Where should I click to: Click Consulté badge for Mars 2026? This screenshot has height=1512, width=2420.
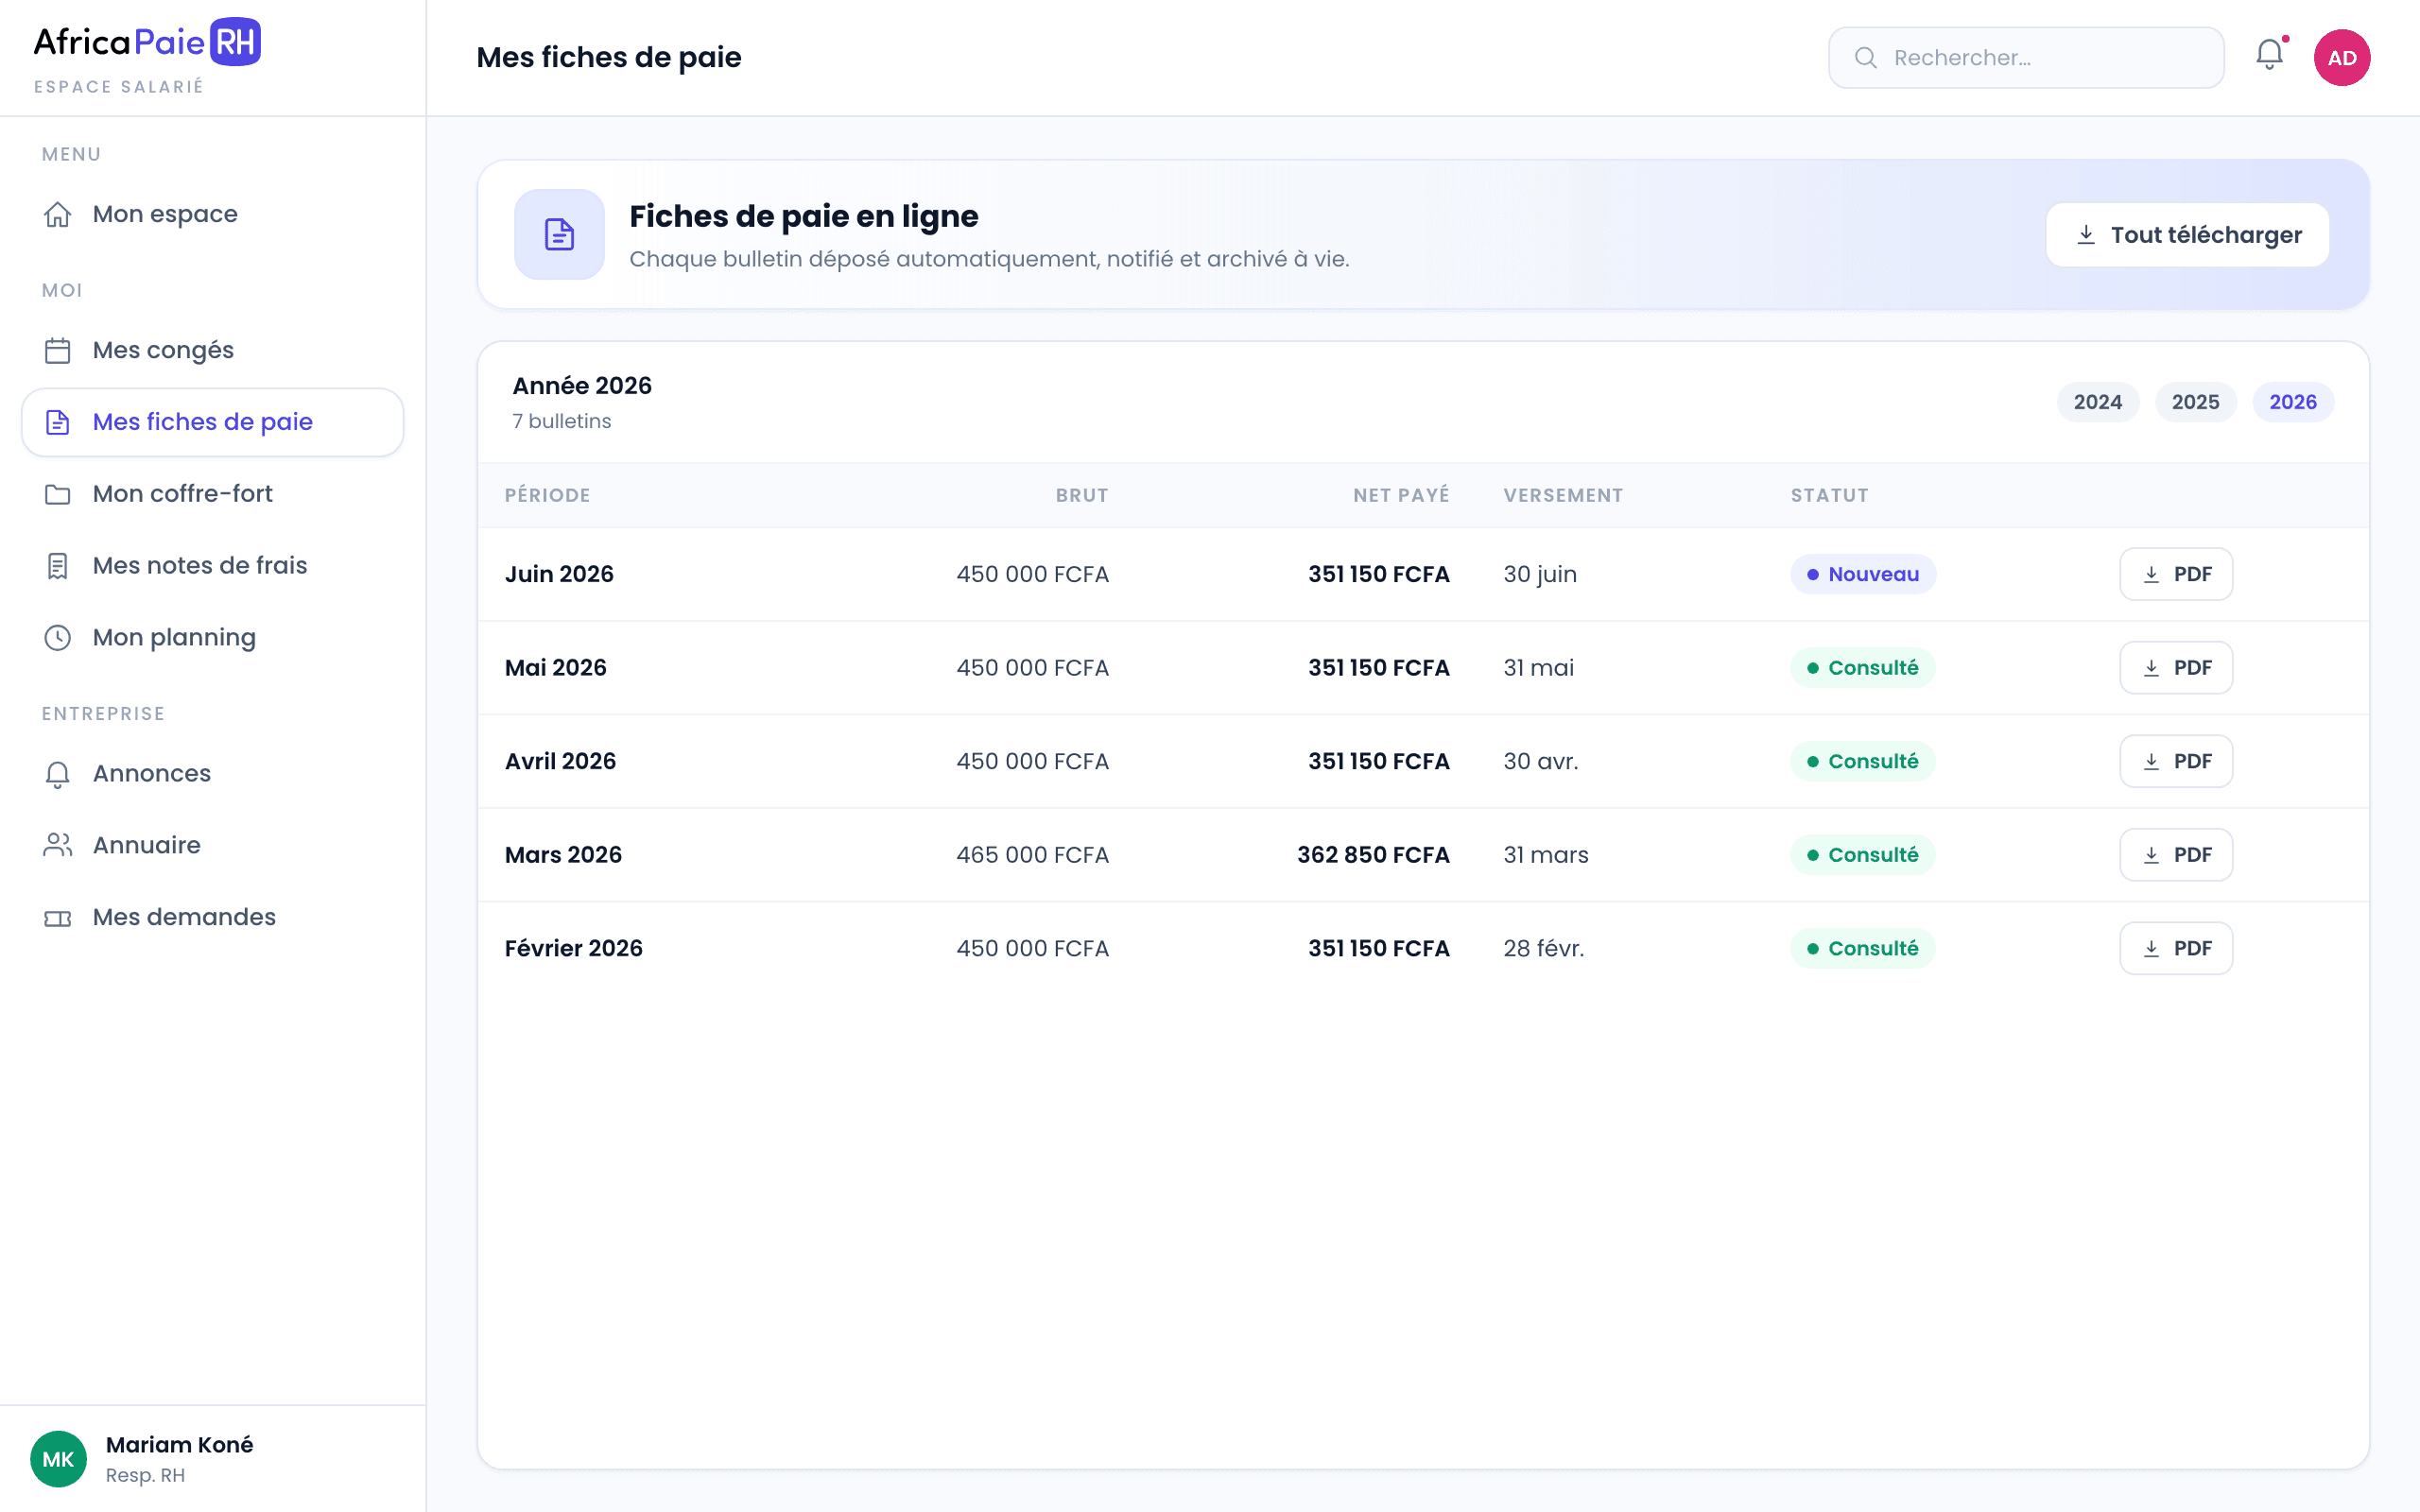1862,855
